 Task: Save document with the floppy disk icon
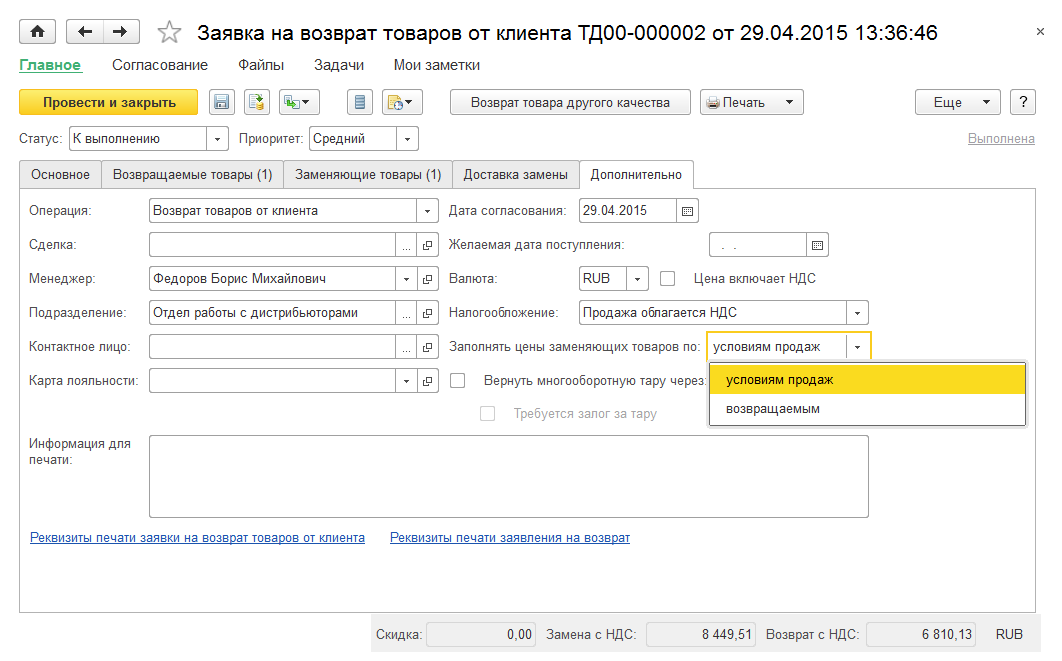pos(221,102)
